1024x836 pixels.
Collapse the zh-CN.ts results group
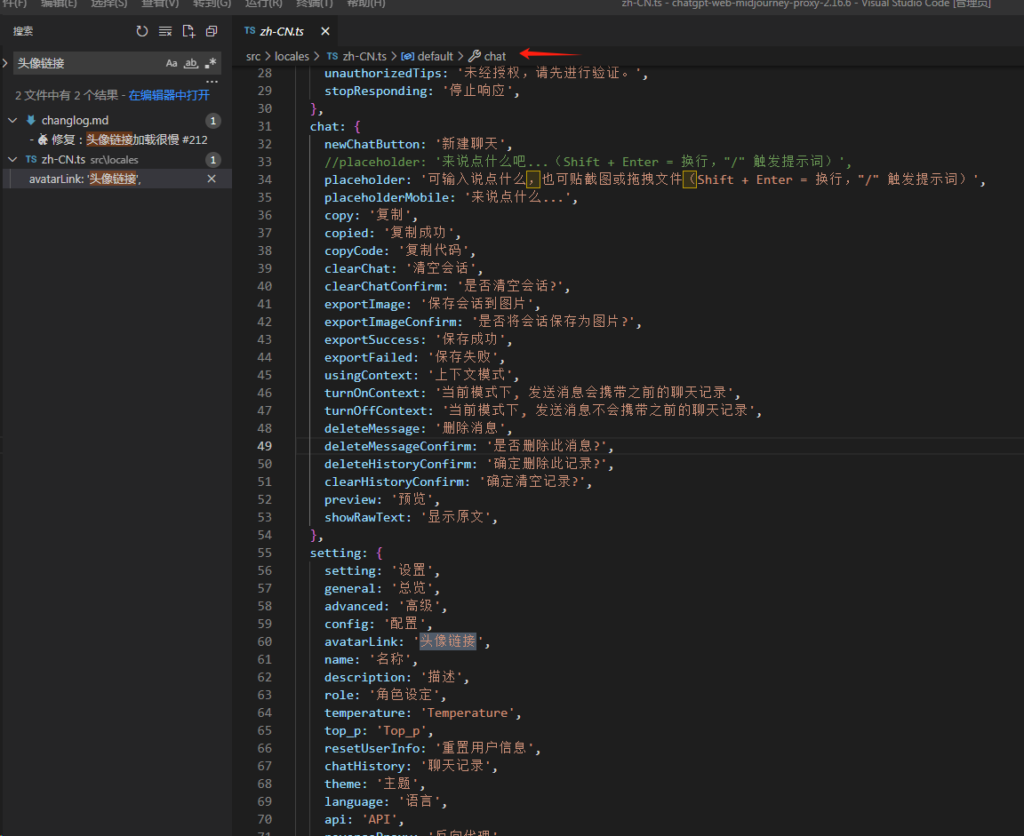(13, 159)
